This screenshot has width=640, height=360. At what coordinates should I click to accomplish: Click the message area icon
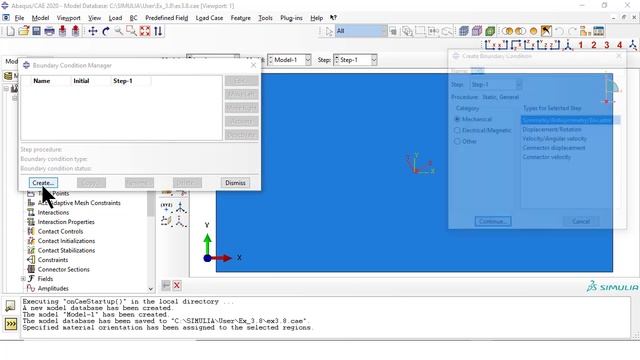click(11, 305)
